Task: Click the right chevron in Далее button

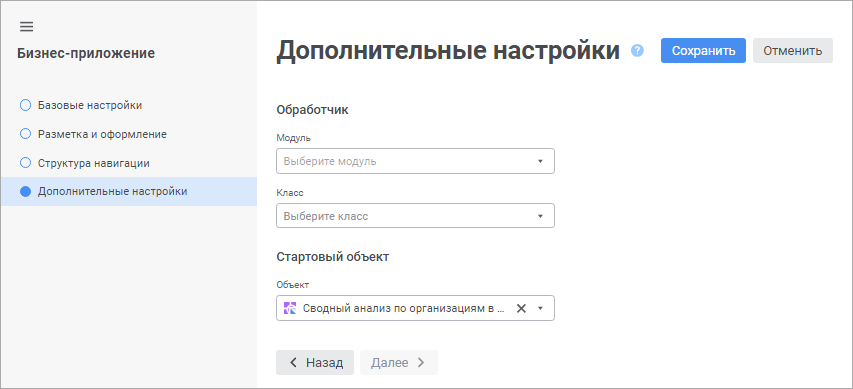Action: coord(421,363)
